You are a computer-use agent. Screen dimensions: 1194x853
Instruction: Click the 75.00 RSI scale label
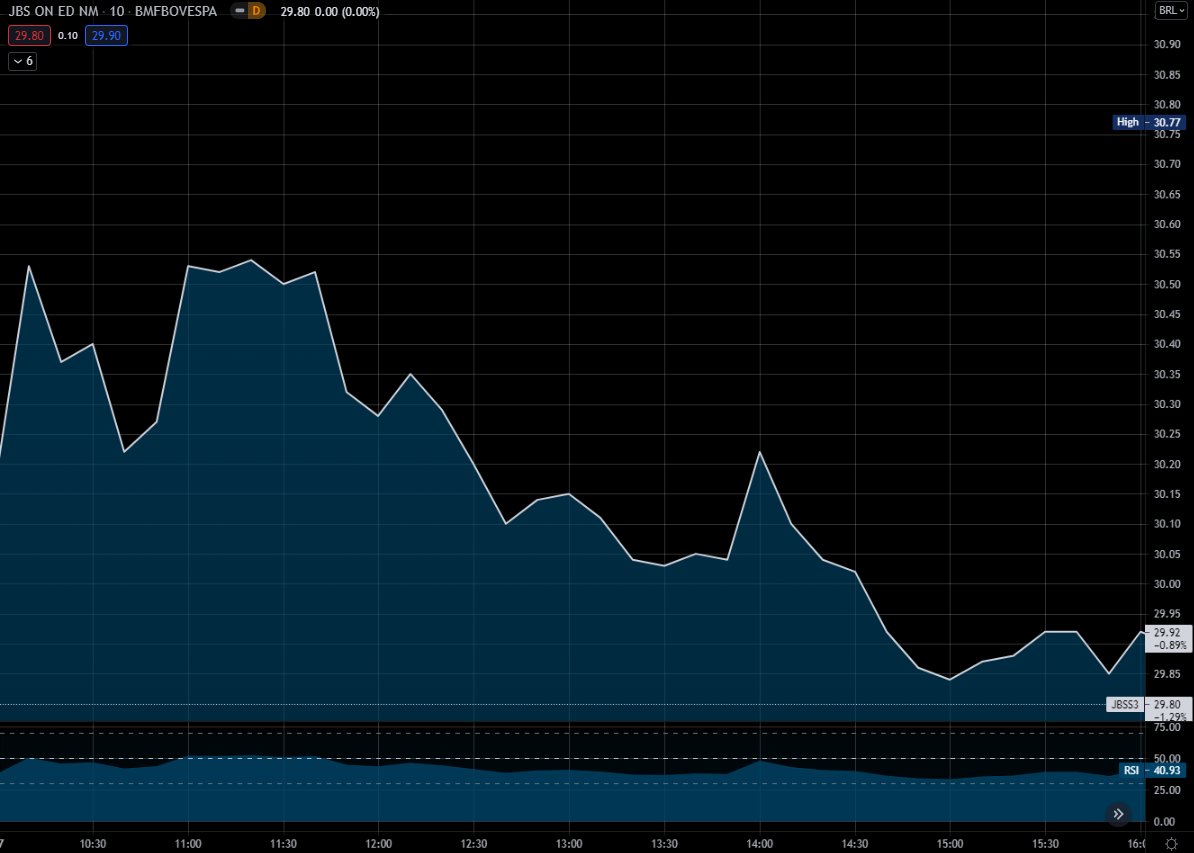pyautogui.click(x=1167, y=727)
